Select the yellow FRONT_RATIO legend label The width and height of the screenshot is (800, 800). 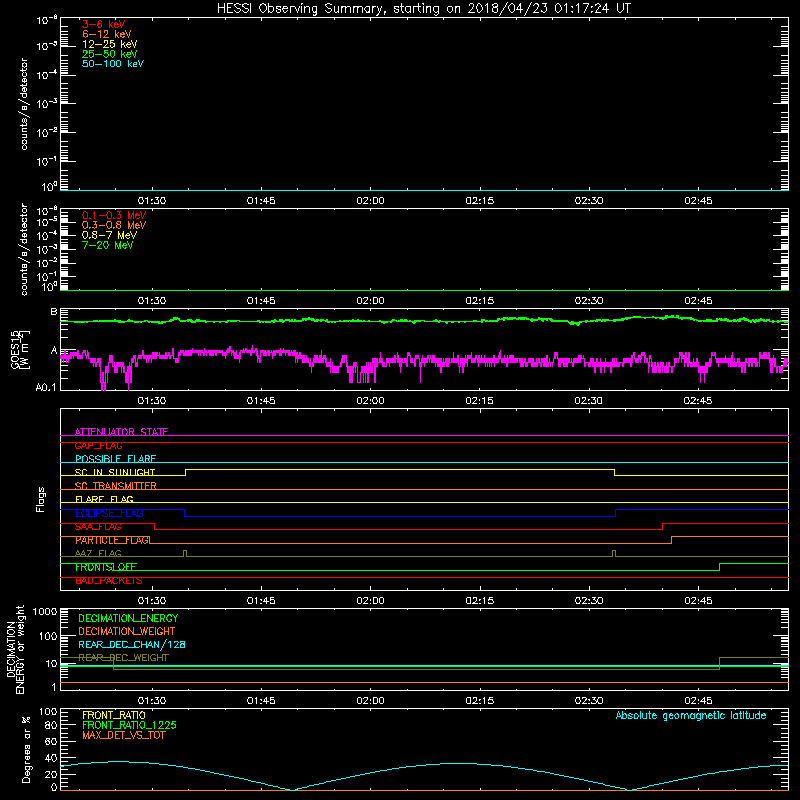[x=114, y=715]
